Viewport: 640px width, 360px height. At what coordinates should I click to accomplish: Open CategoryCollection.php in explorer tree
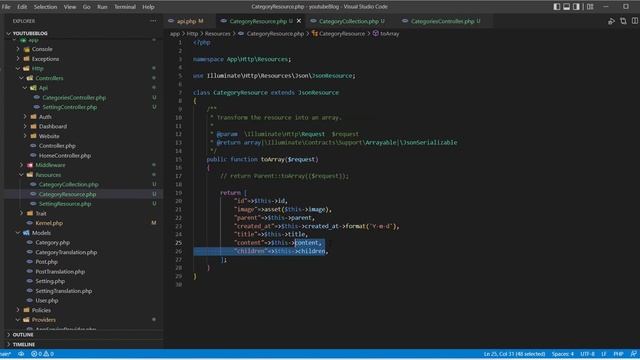point(69,185)
